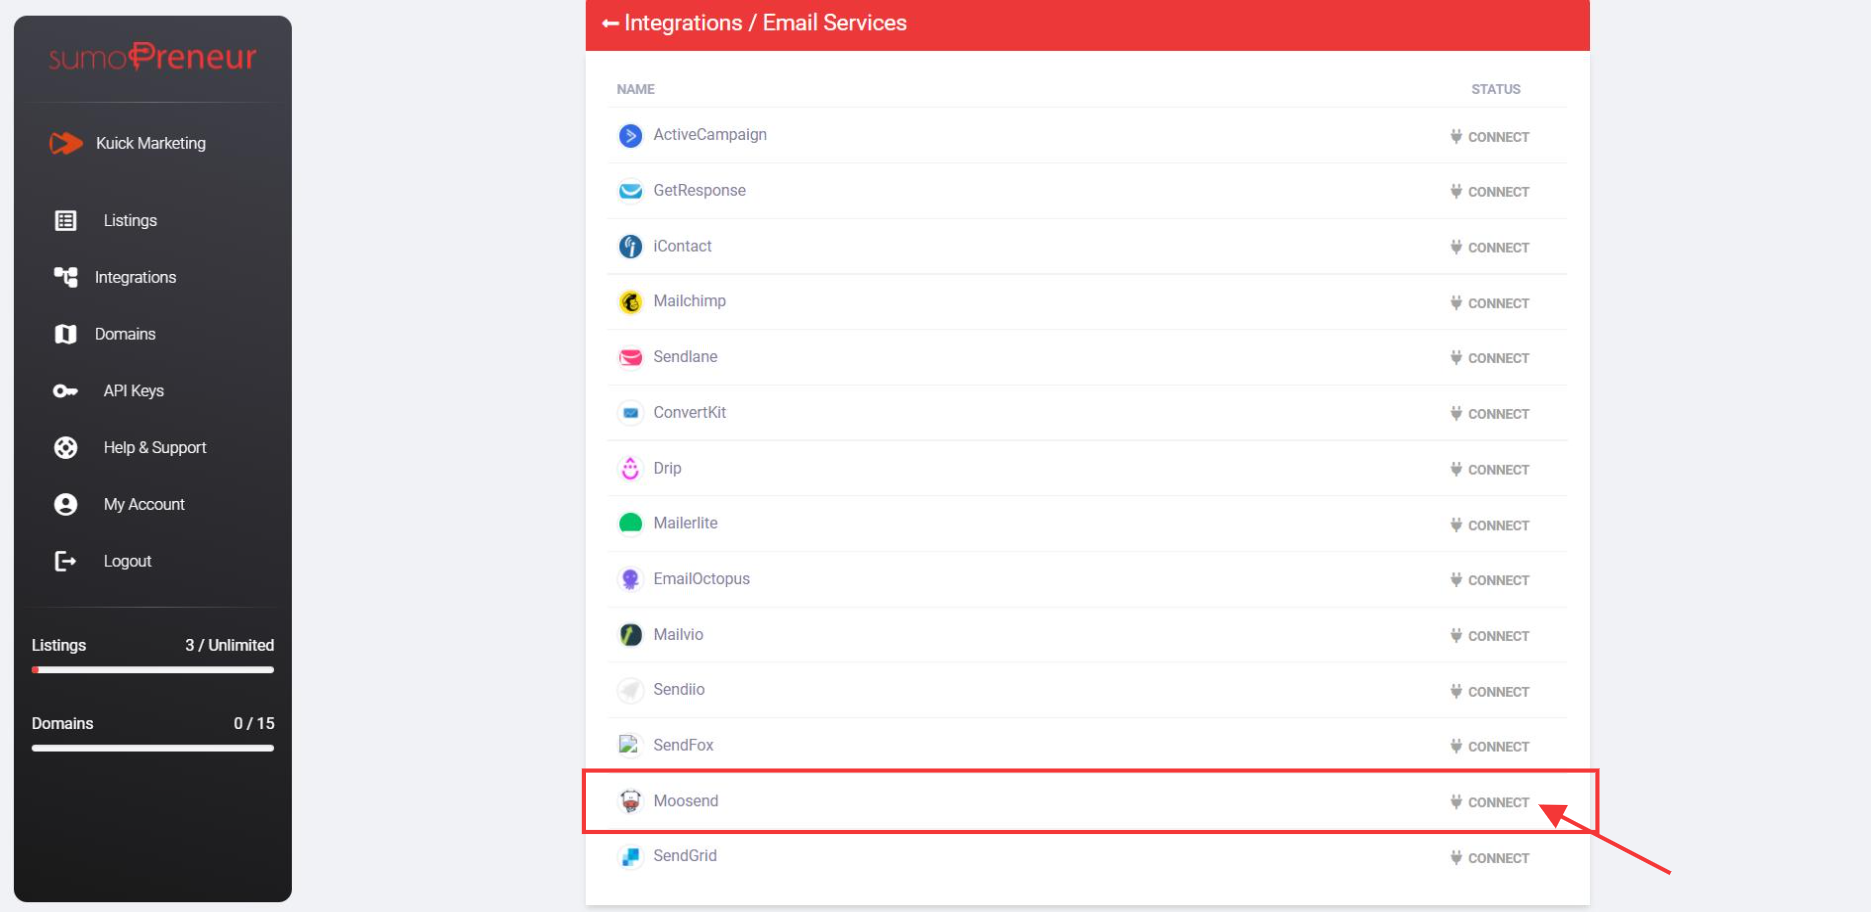Click the GetResponse service name
The height and width of the screenshot is (912, 1871).
[700, 191]
